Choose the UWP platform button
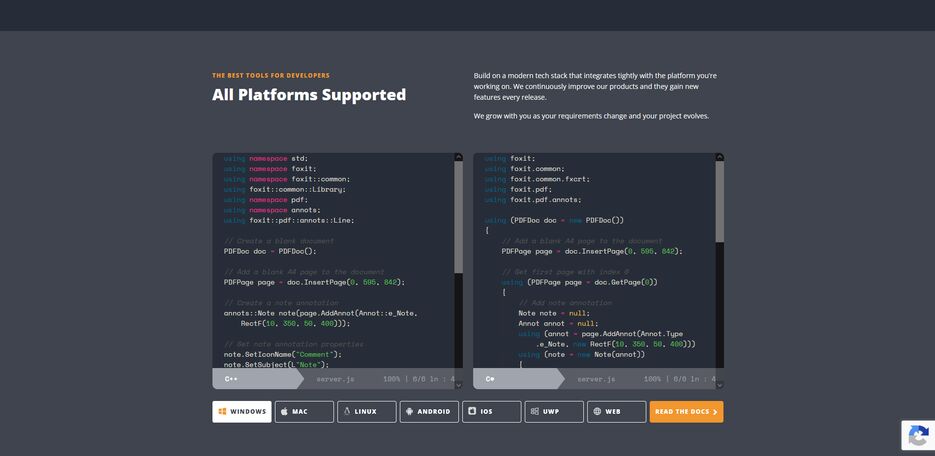 pos(553,411)
